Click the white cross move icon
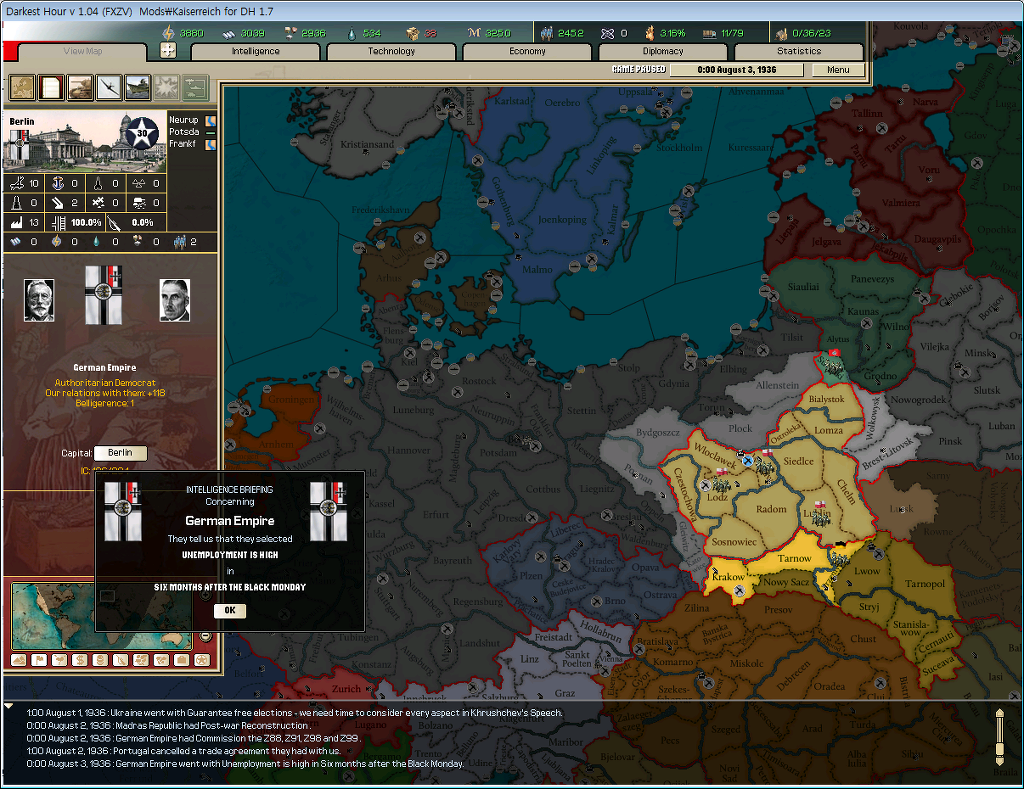The width and height of the screenshot is (1024, 789). pos(168,50)
